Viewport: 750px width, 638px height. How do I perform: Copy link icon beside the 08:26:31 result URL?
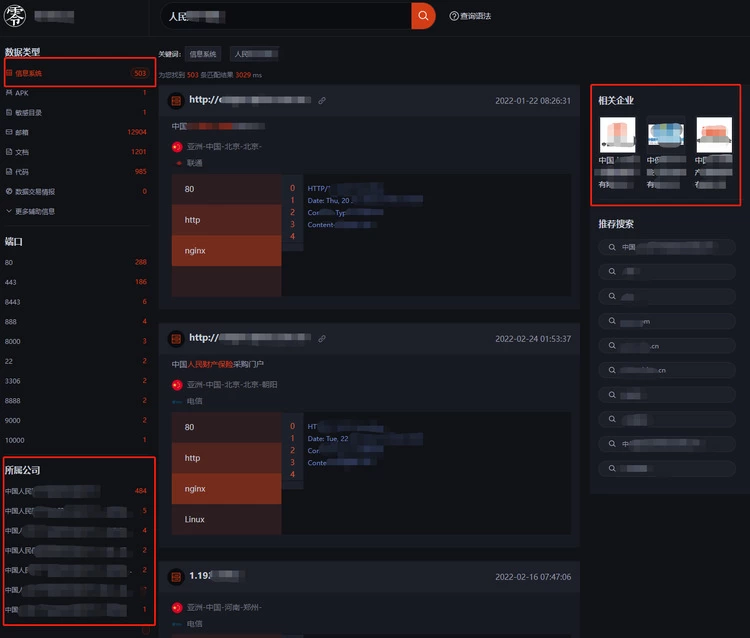(x=322, y=101)
